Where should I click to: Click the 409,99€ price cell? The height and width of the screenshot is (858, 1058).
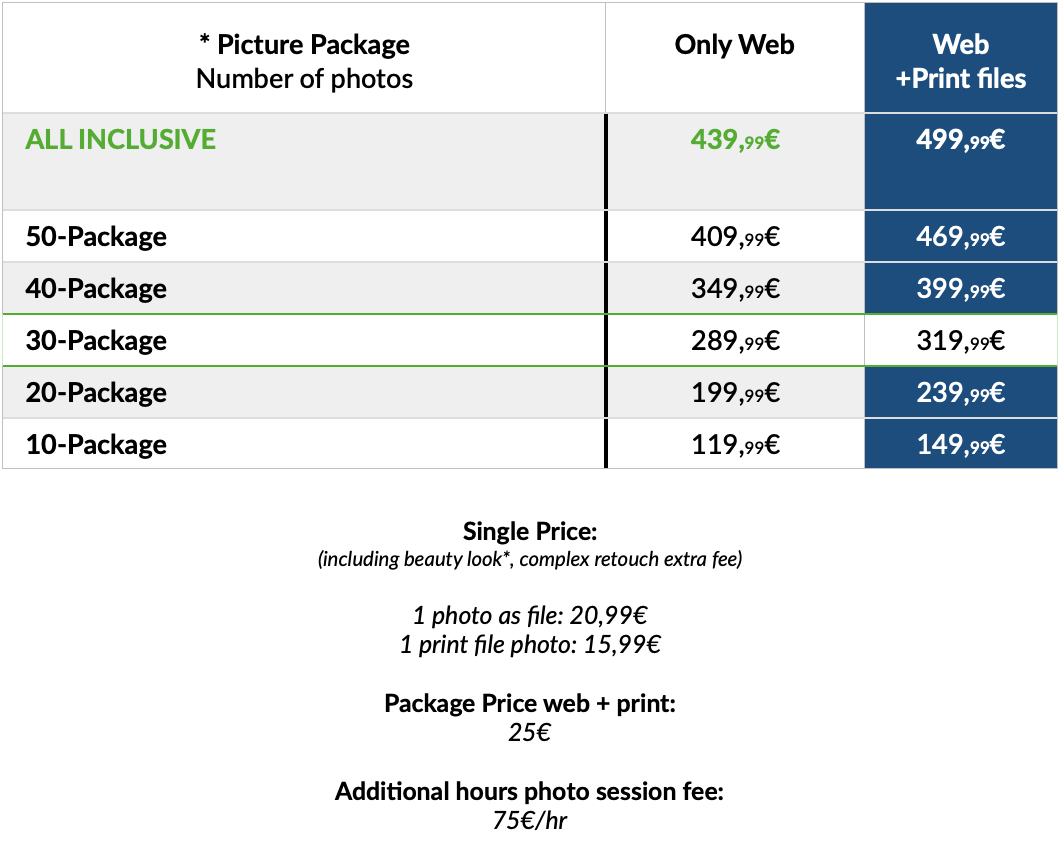click(735, 237)
